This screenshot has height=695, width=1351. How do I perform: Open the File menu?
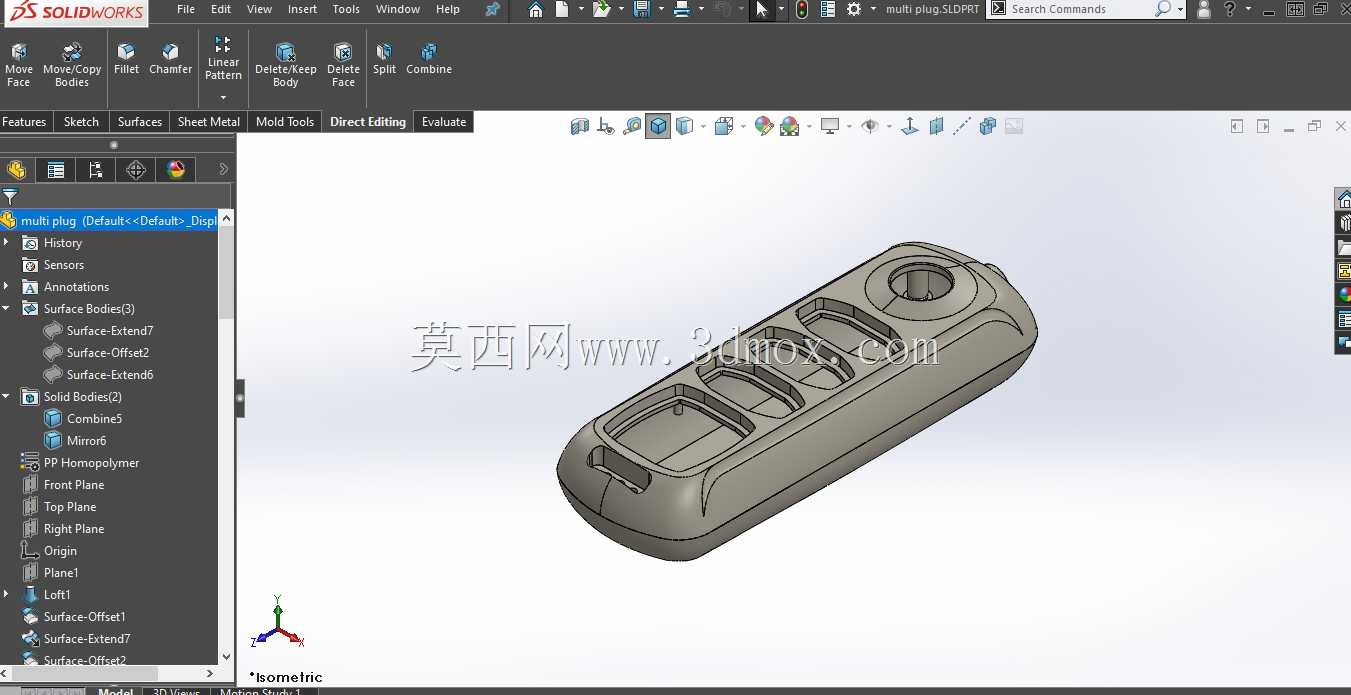point(186,9)
